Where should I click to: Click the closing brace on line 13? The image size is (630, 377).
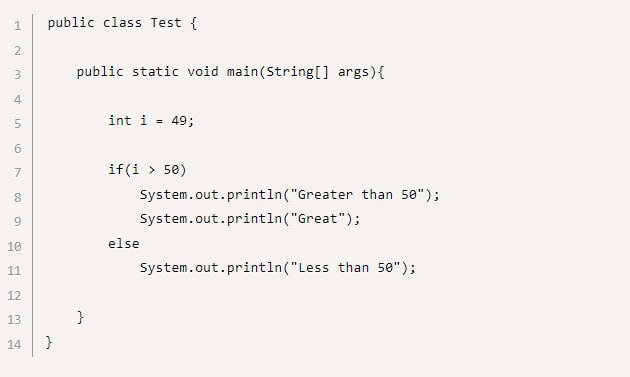(80, 317)
